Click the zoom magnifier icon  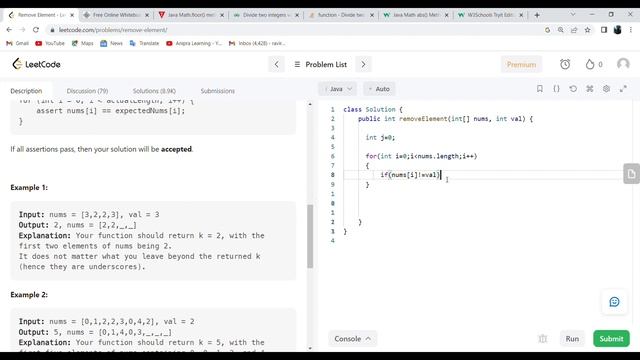tap(561, 30)
